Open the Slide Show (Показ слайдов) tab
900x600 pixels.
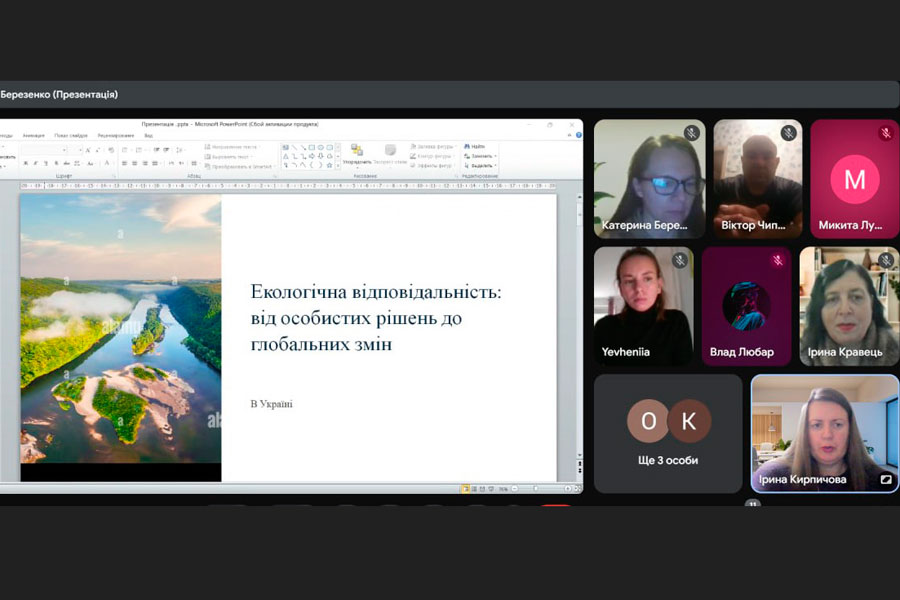point(71,135)
